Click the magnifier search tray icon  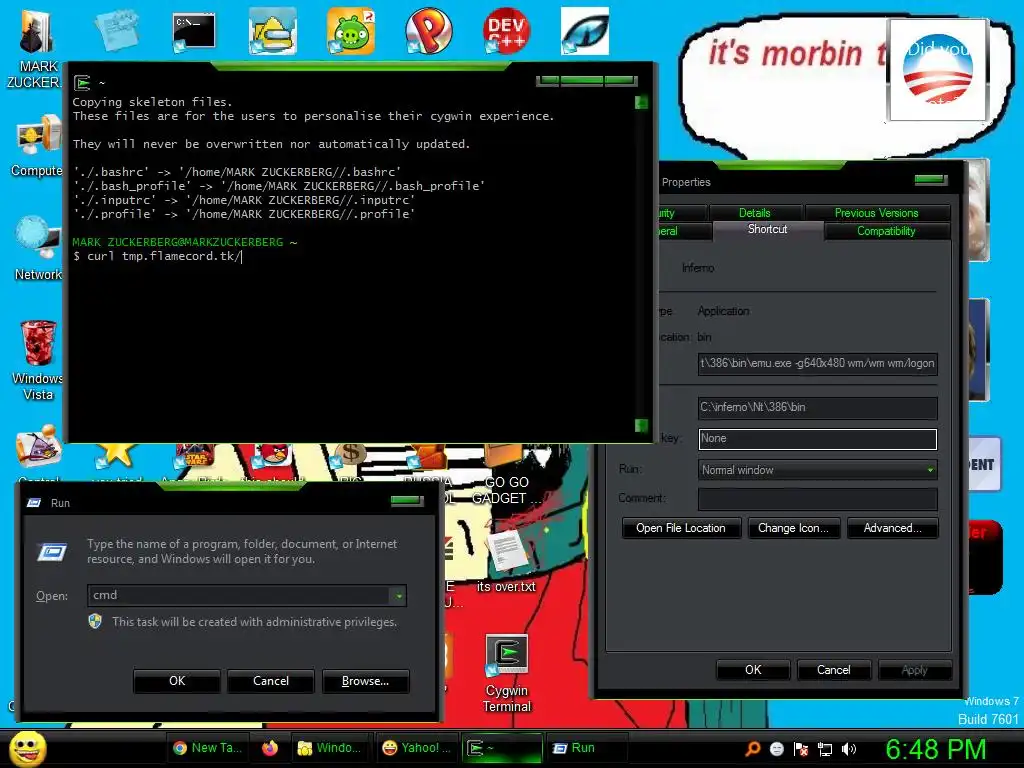(752, 748)
